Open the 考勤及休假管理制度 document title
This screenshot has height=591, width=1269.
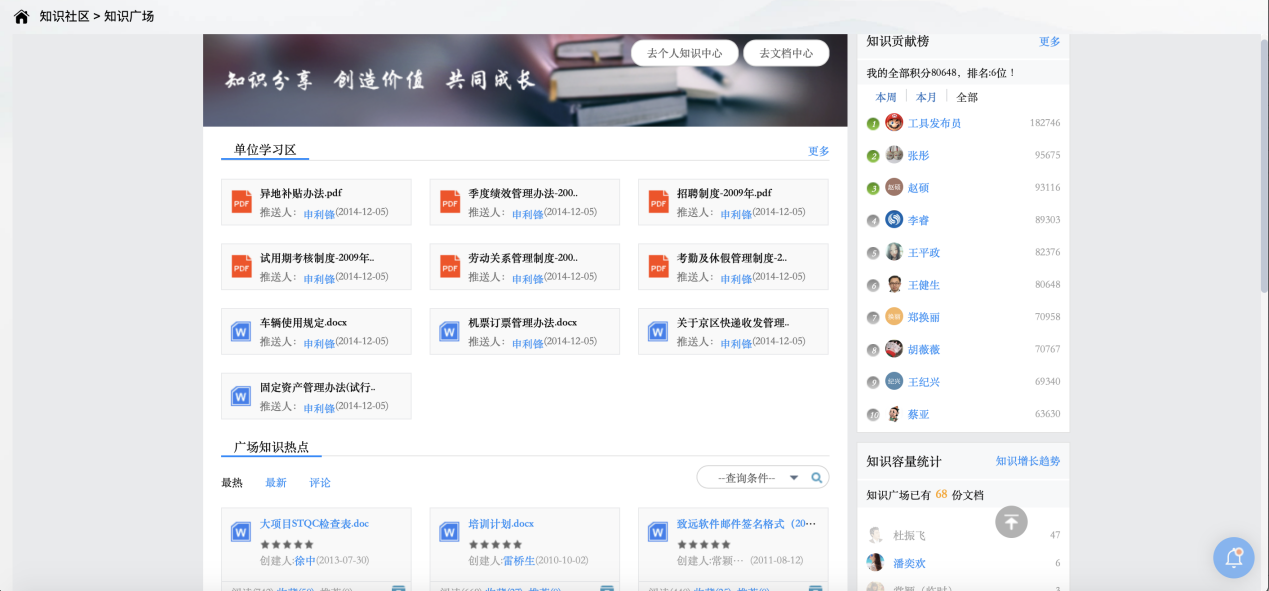point(731,258)
